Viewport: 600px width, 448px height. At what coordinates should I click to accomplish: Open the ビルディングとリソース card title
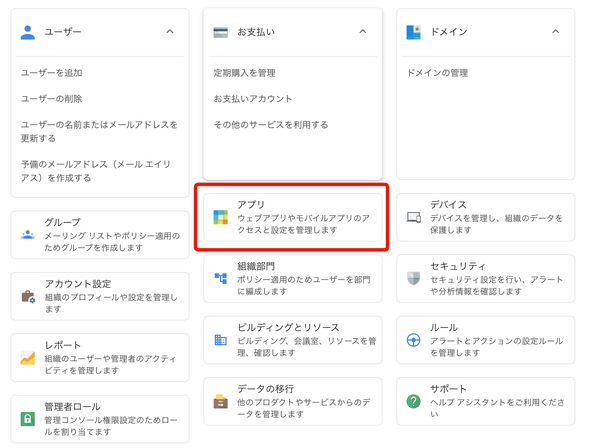pos(288,327)
